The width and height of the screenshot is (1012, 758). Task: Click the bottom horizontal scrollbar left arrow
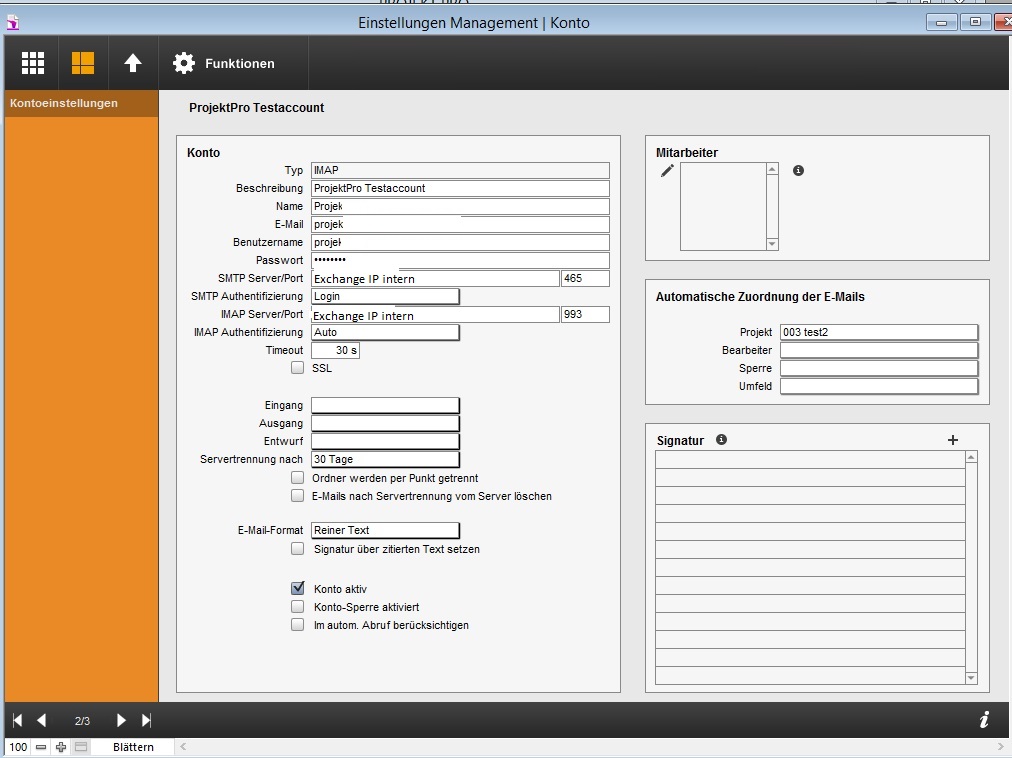pyautogui.click(x=183, y=747)
